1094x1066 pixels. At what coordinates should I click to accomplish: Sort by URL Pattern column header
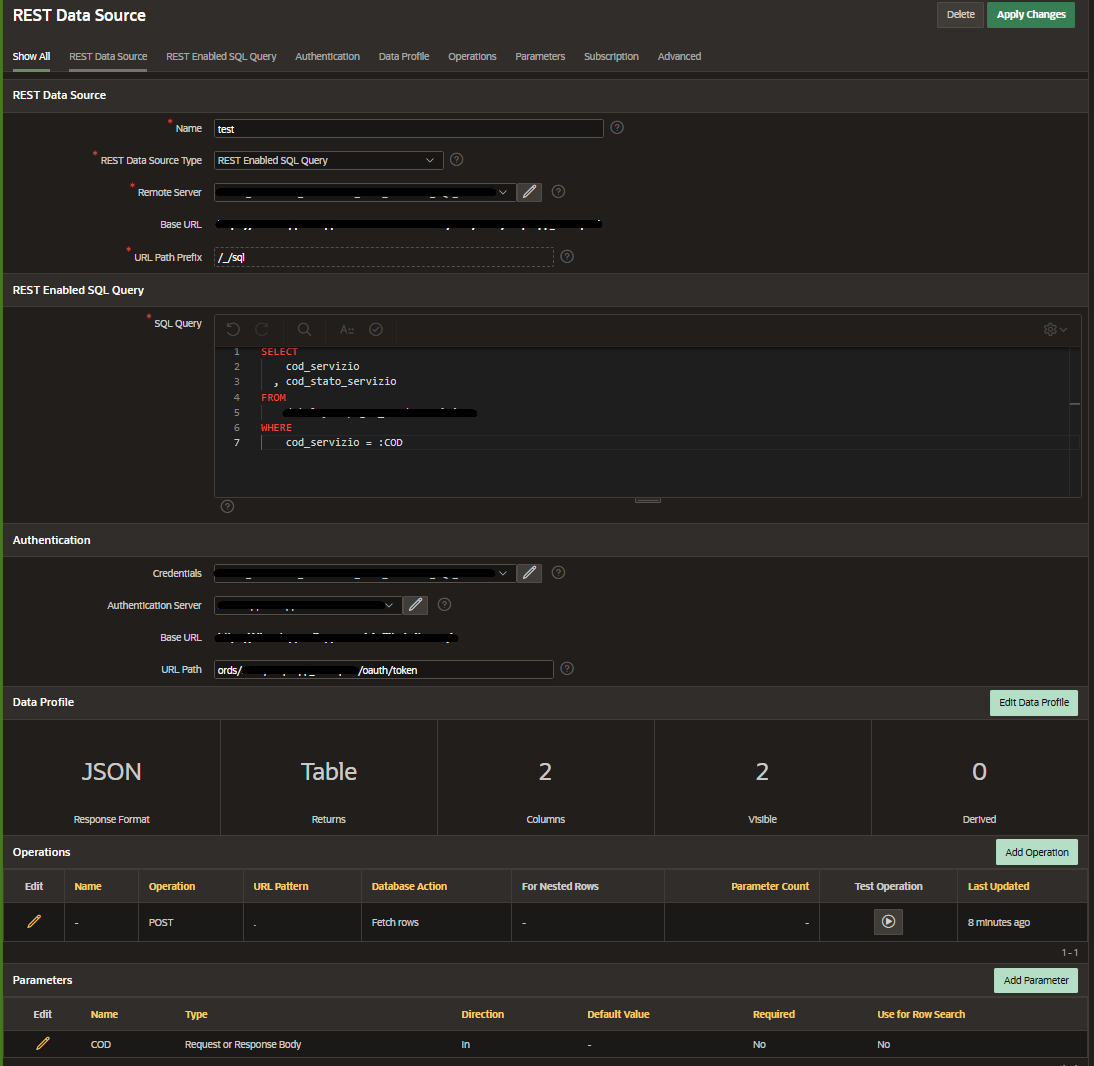pyautogui.click(x=280, y=886)
